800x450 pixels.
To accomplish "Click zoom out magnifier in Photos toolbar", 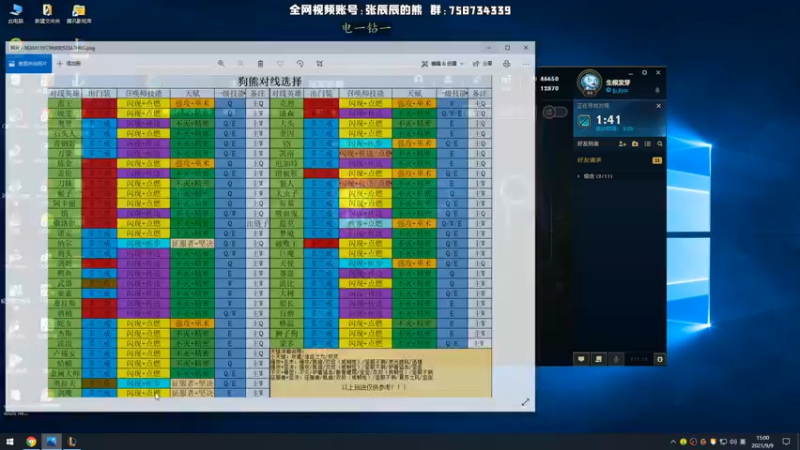I will 240,64.
